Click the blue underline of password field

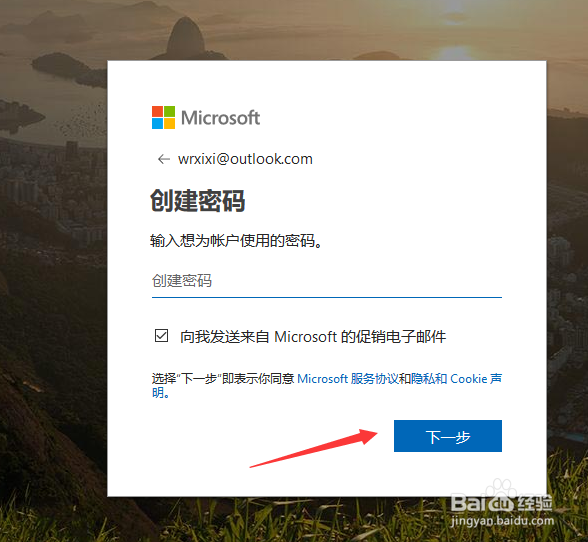(x=327, y=297)
